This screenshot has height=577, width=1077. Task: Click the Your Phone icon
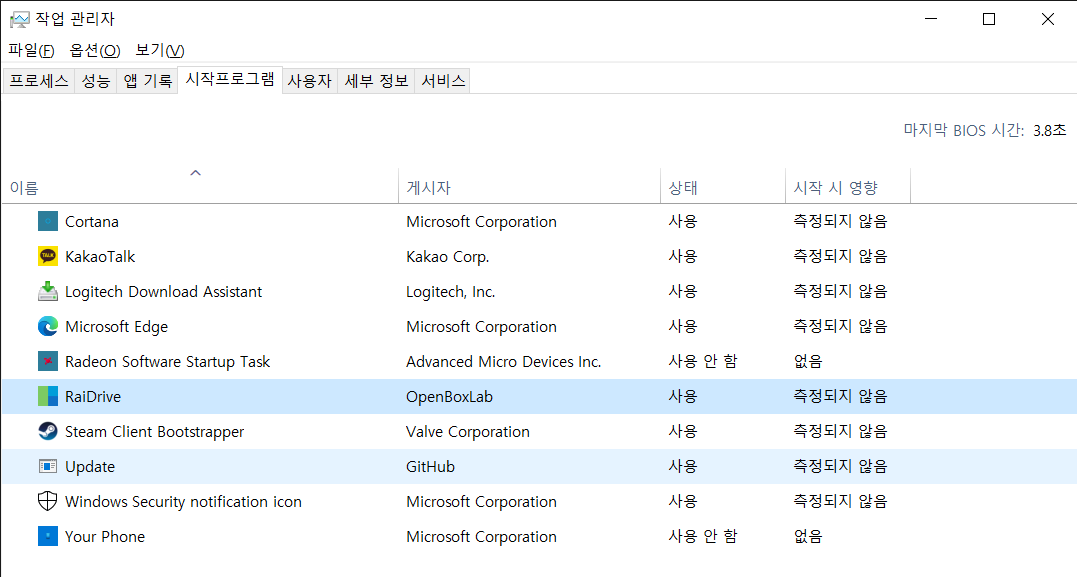(x=47, y=536)
